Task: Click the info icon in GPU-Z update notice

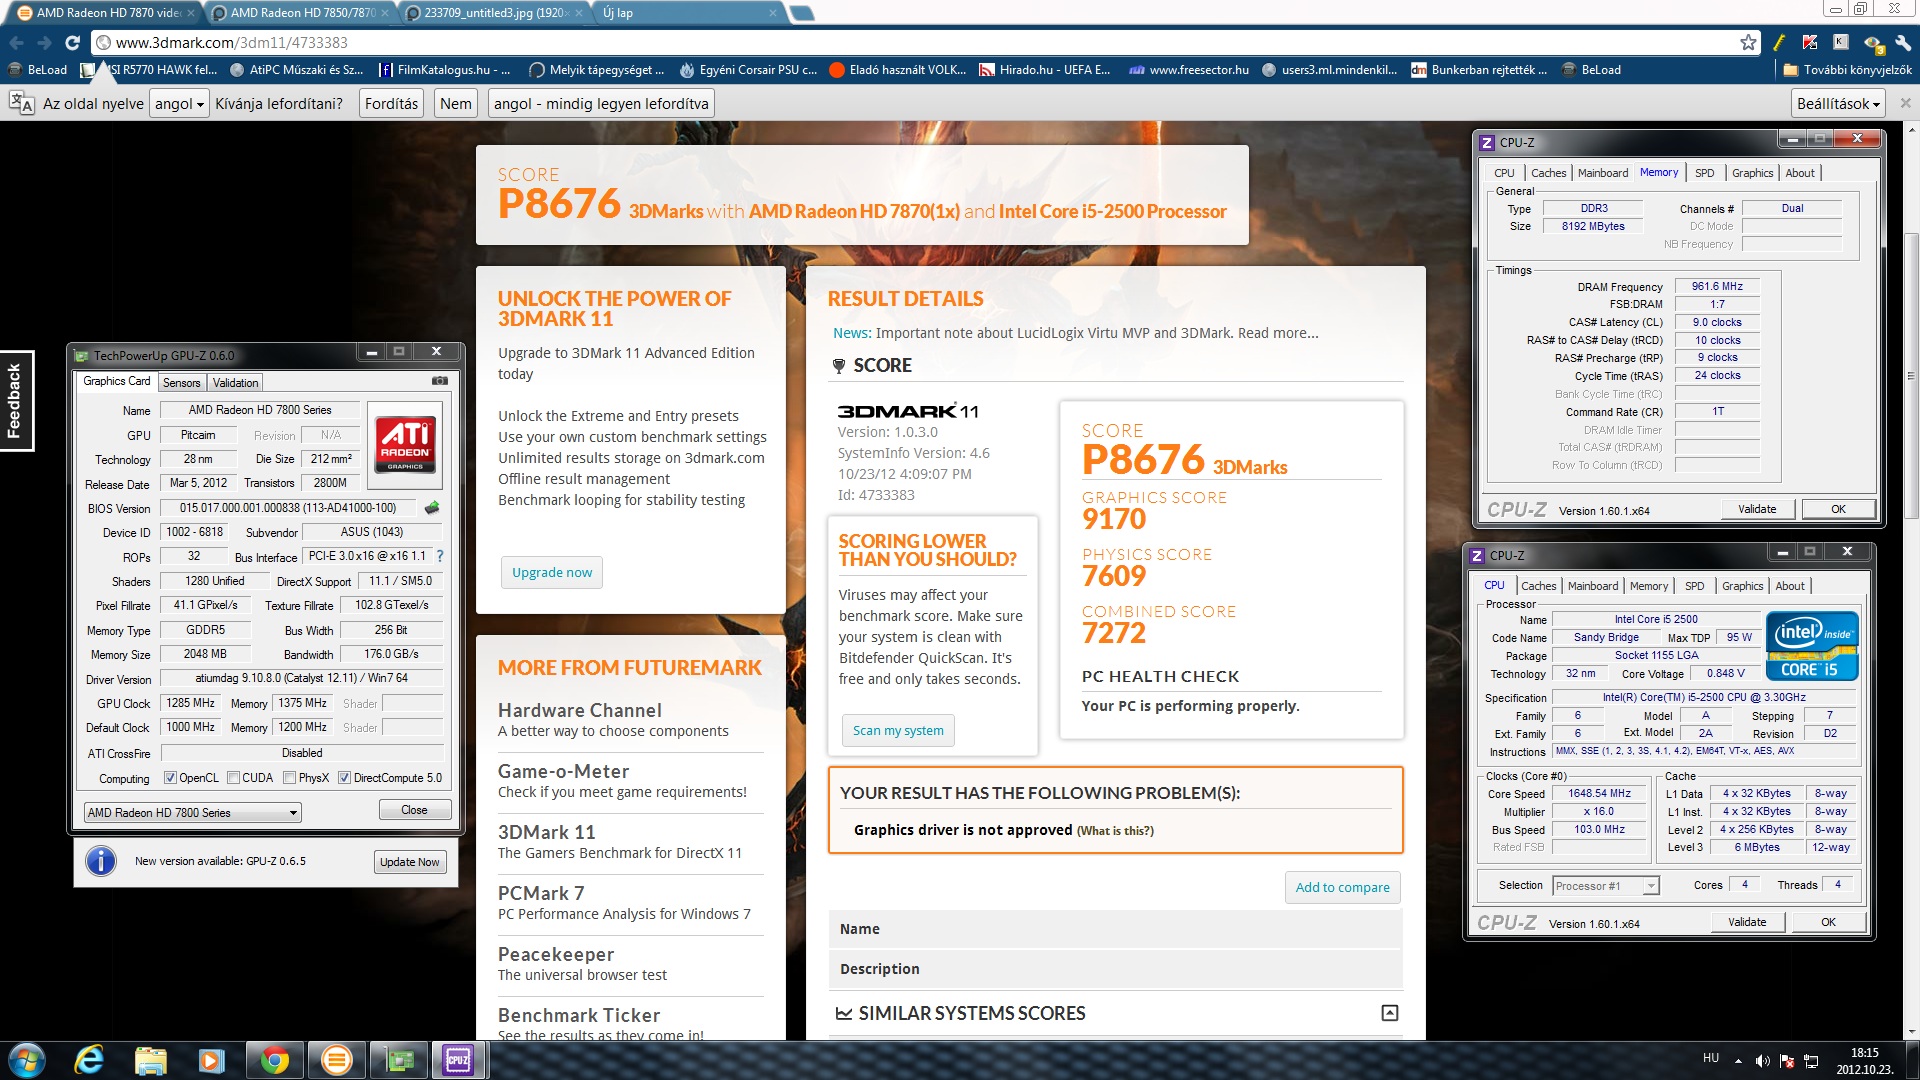Action: tap(101, 861)
